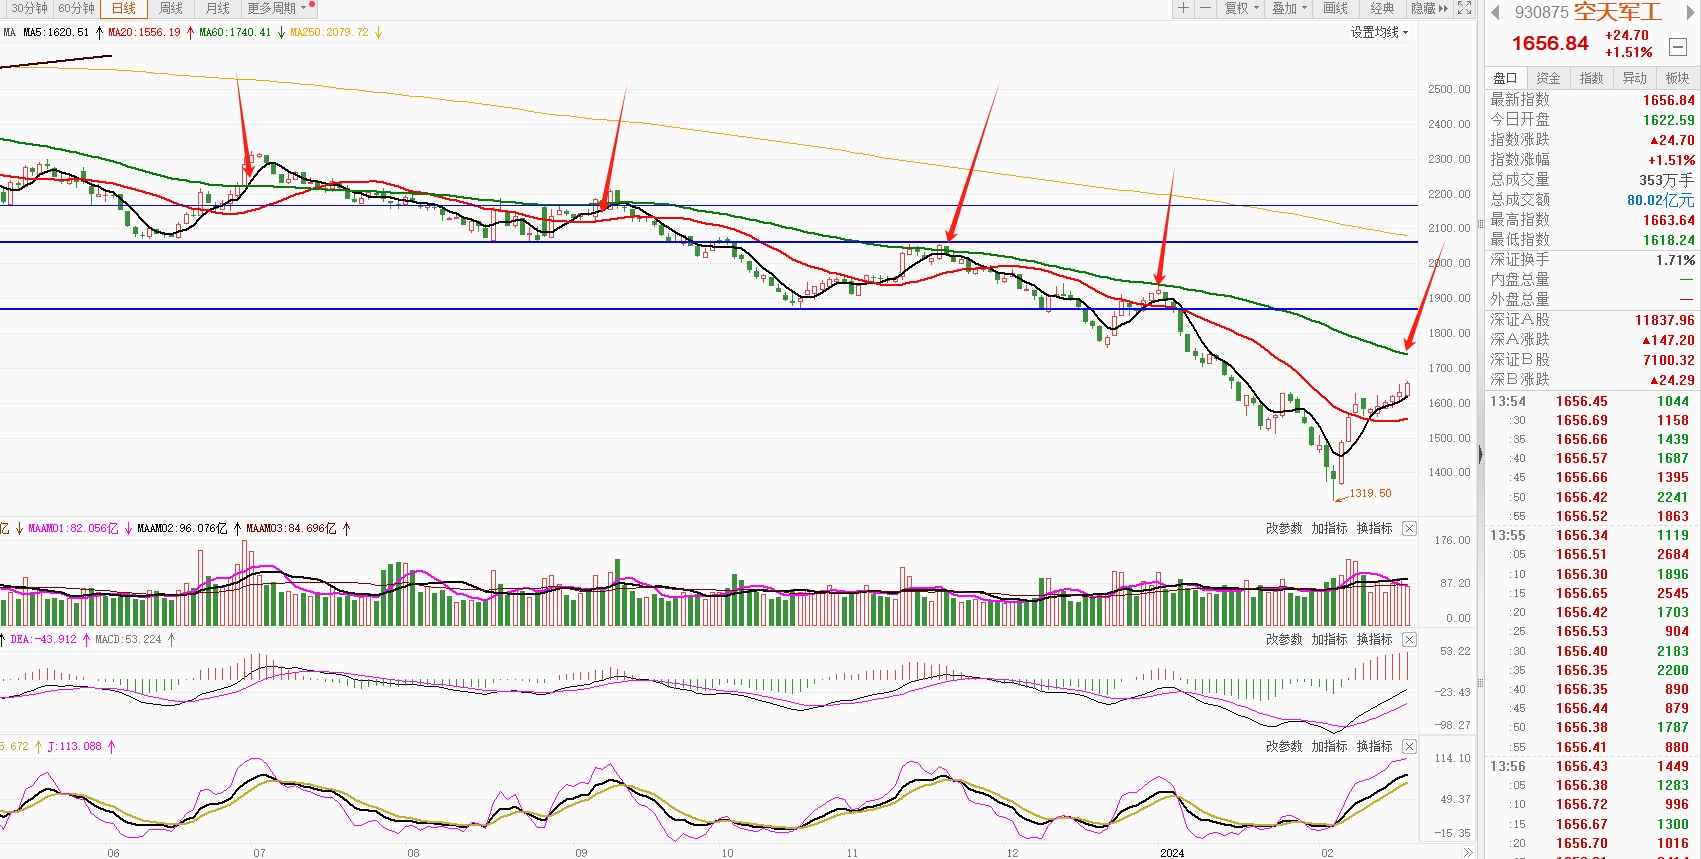Screen dimensions: 1701x859
Task: Click 改参数 on the MACD panel
Action: click(1284, 640)
